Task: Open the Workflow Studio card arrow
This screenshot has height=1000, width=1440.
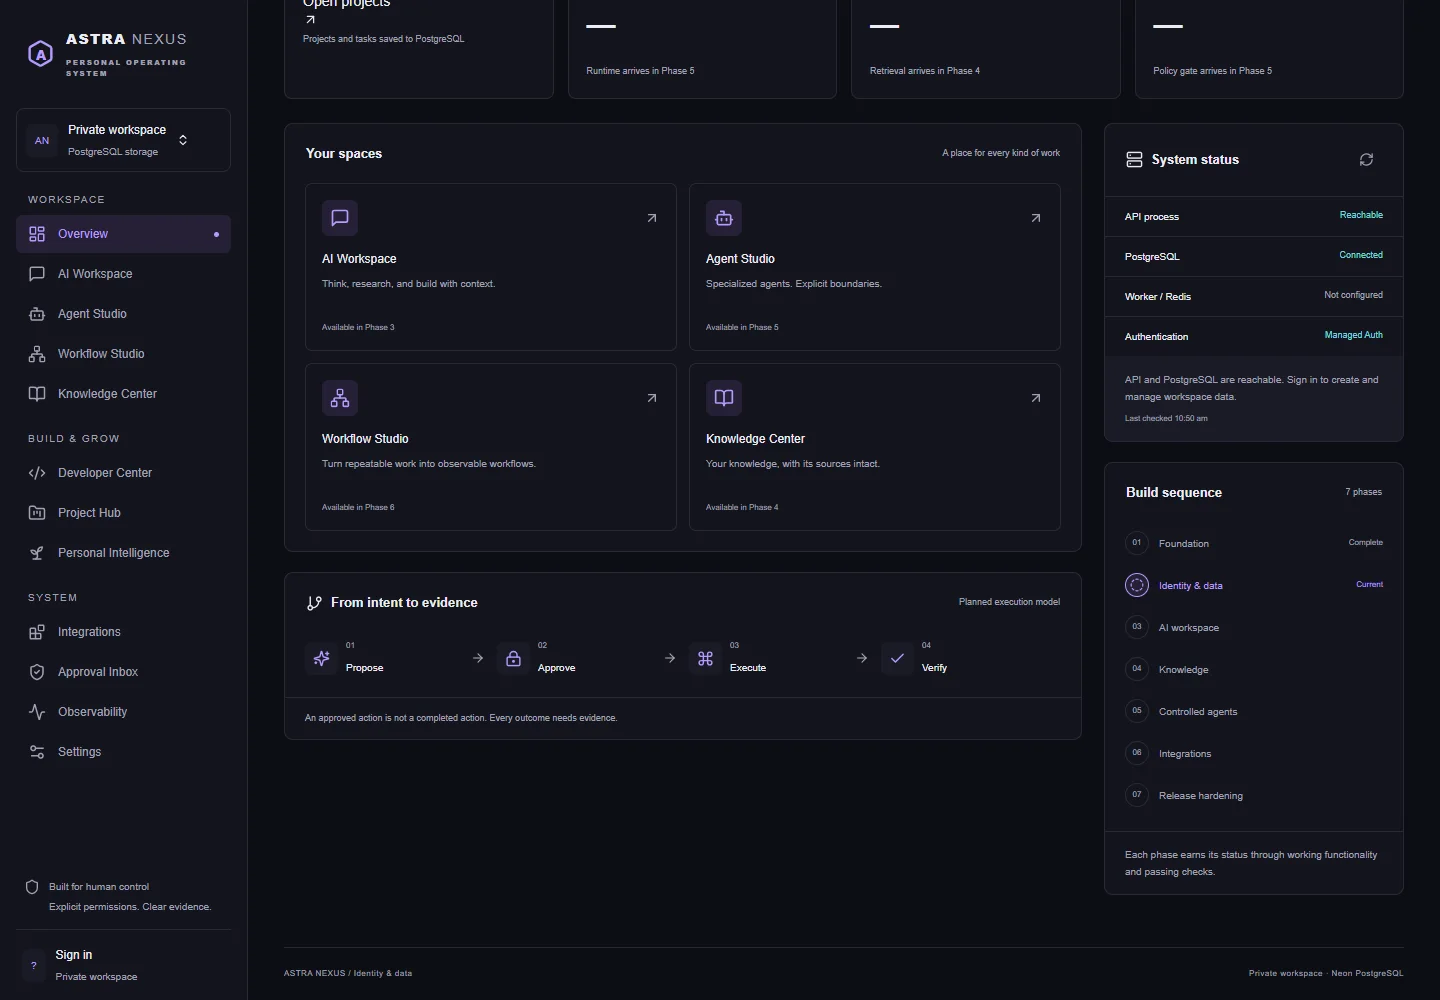Action: (x=652, y=398)
